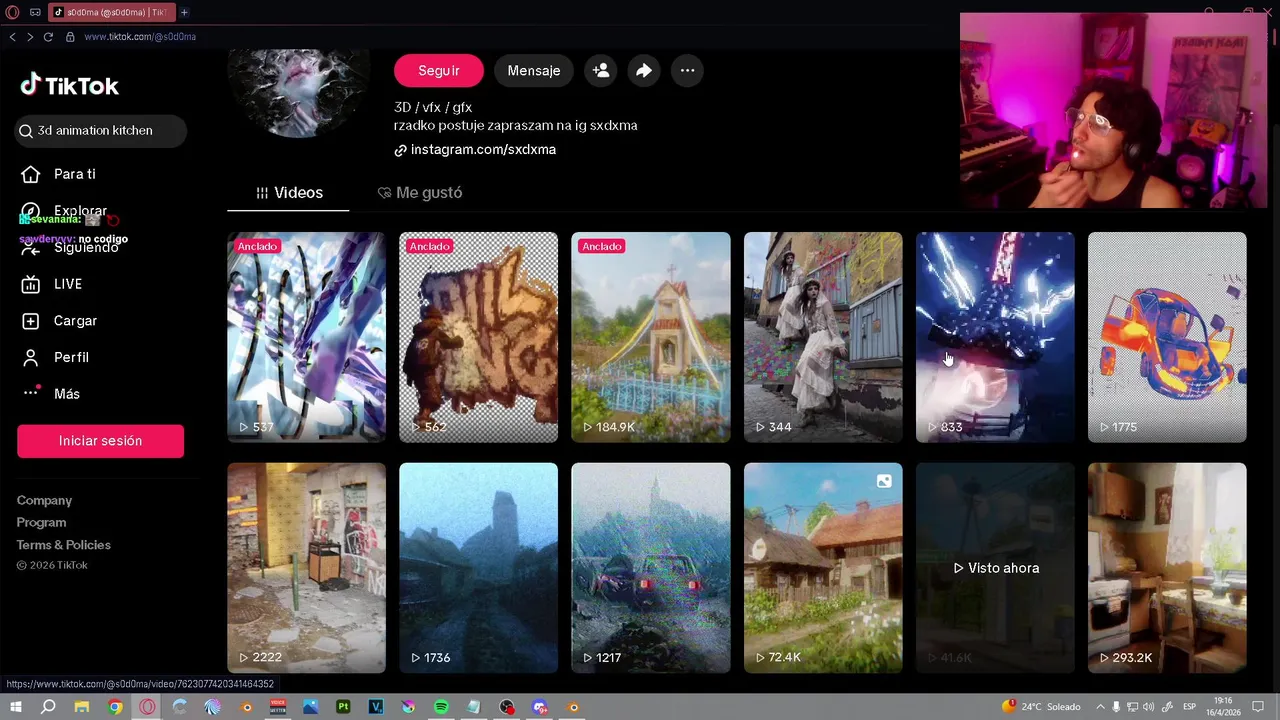This screenshot has height=720, width=1280.
Task: Open Spotify from taskbar
Action: click(441, 707)
